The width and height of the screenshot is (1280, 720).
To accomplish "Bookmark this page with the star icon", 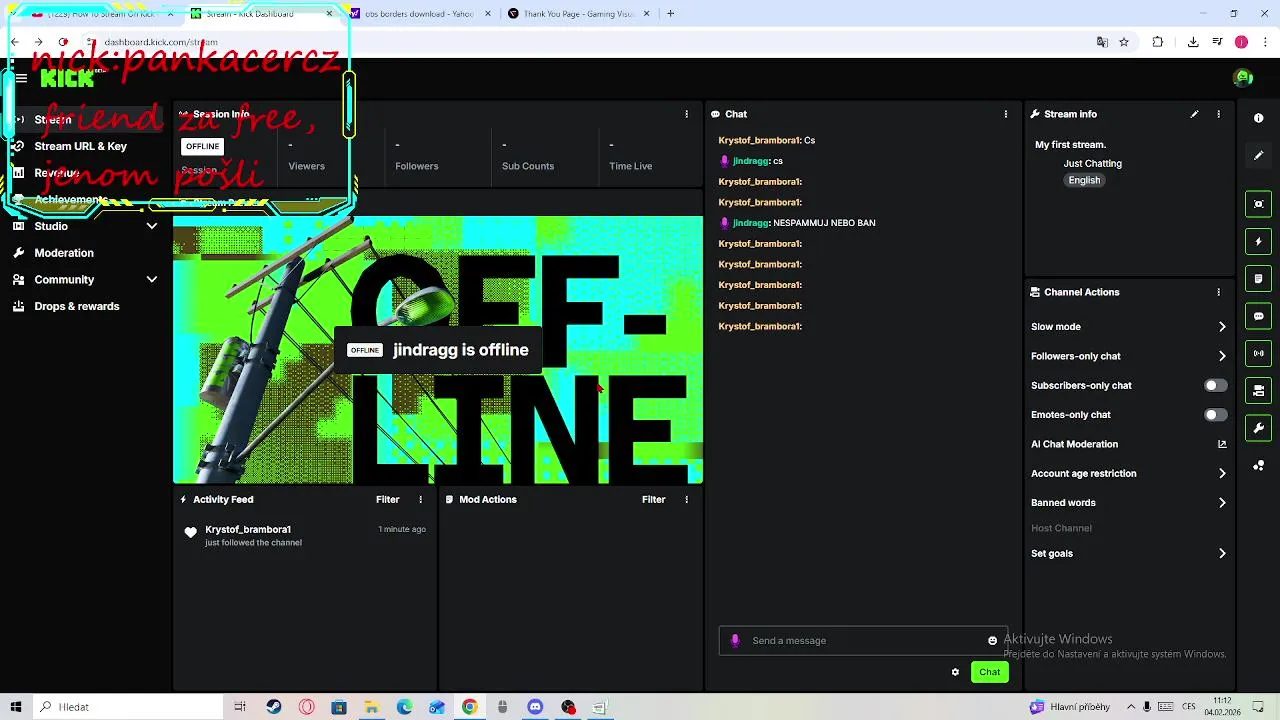I will pos(1124,42).
